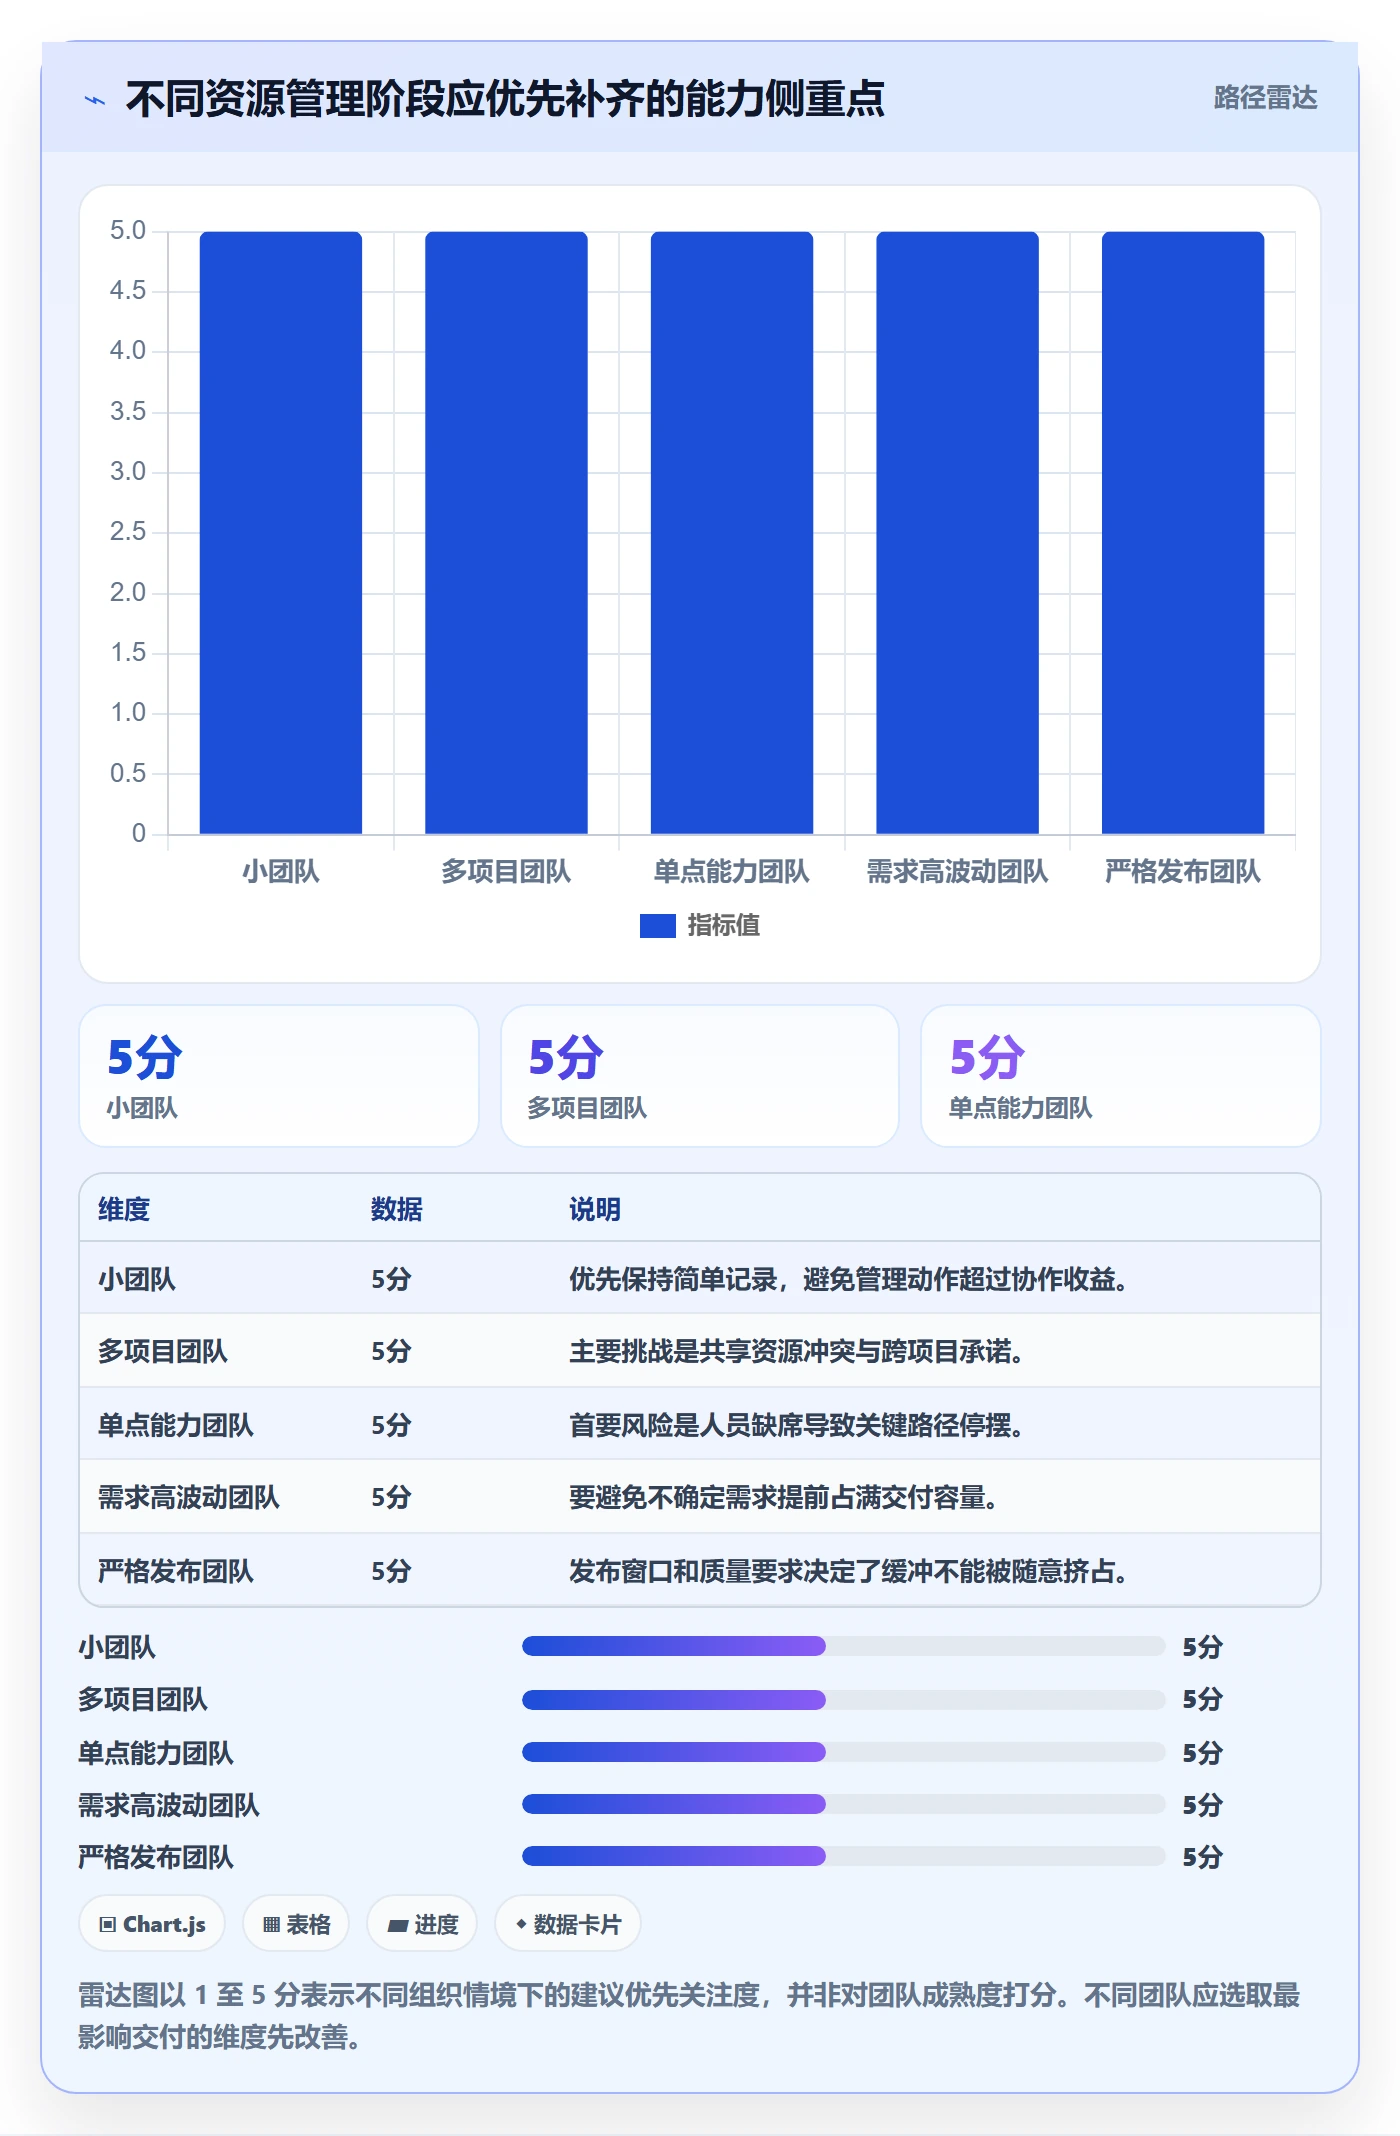
Task: Select the table text 发布窗口和质量要求决定了缓冲不能被随意挤占。
Action: 849,1571
